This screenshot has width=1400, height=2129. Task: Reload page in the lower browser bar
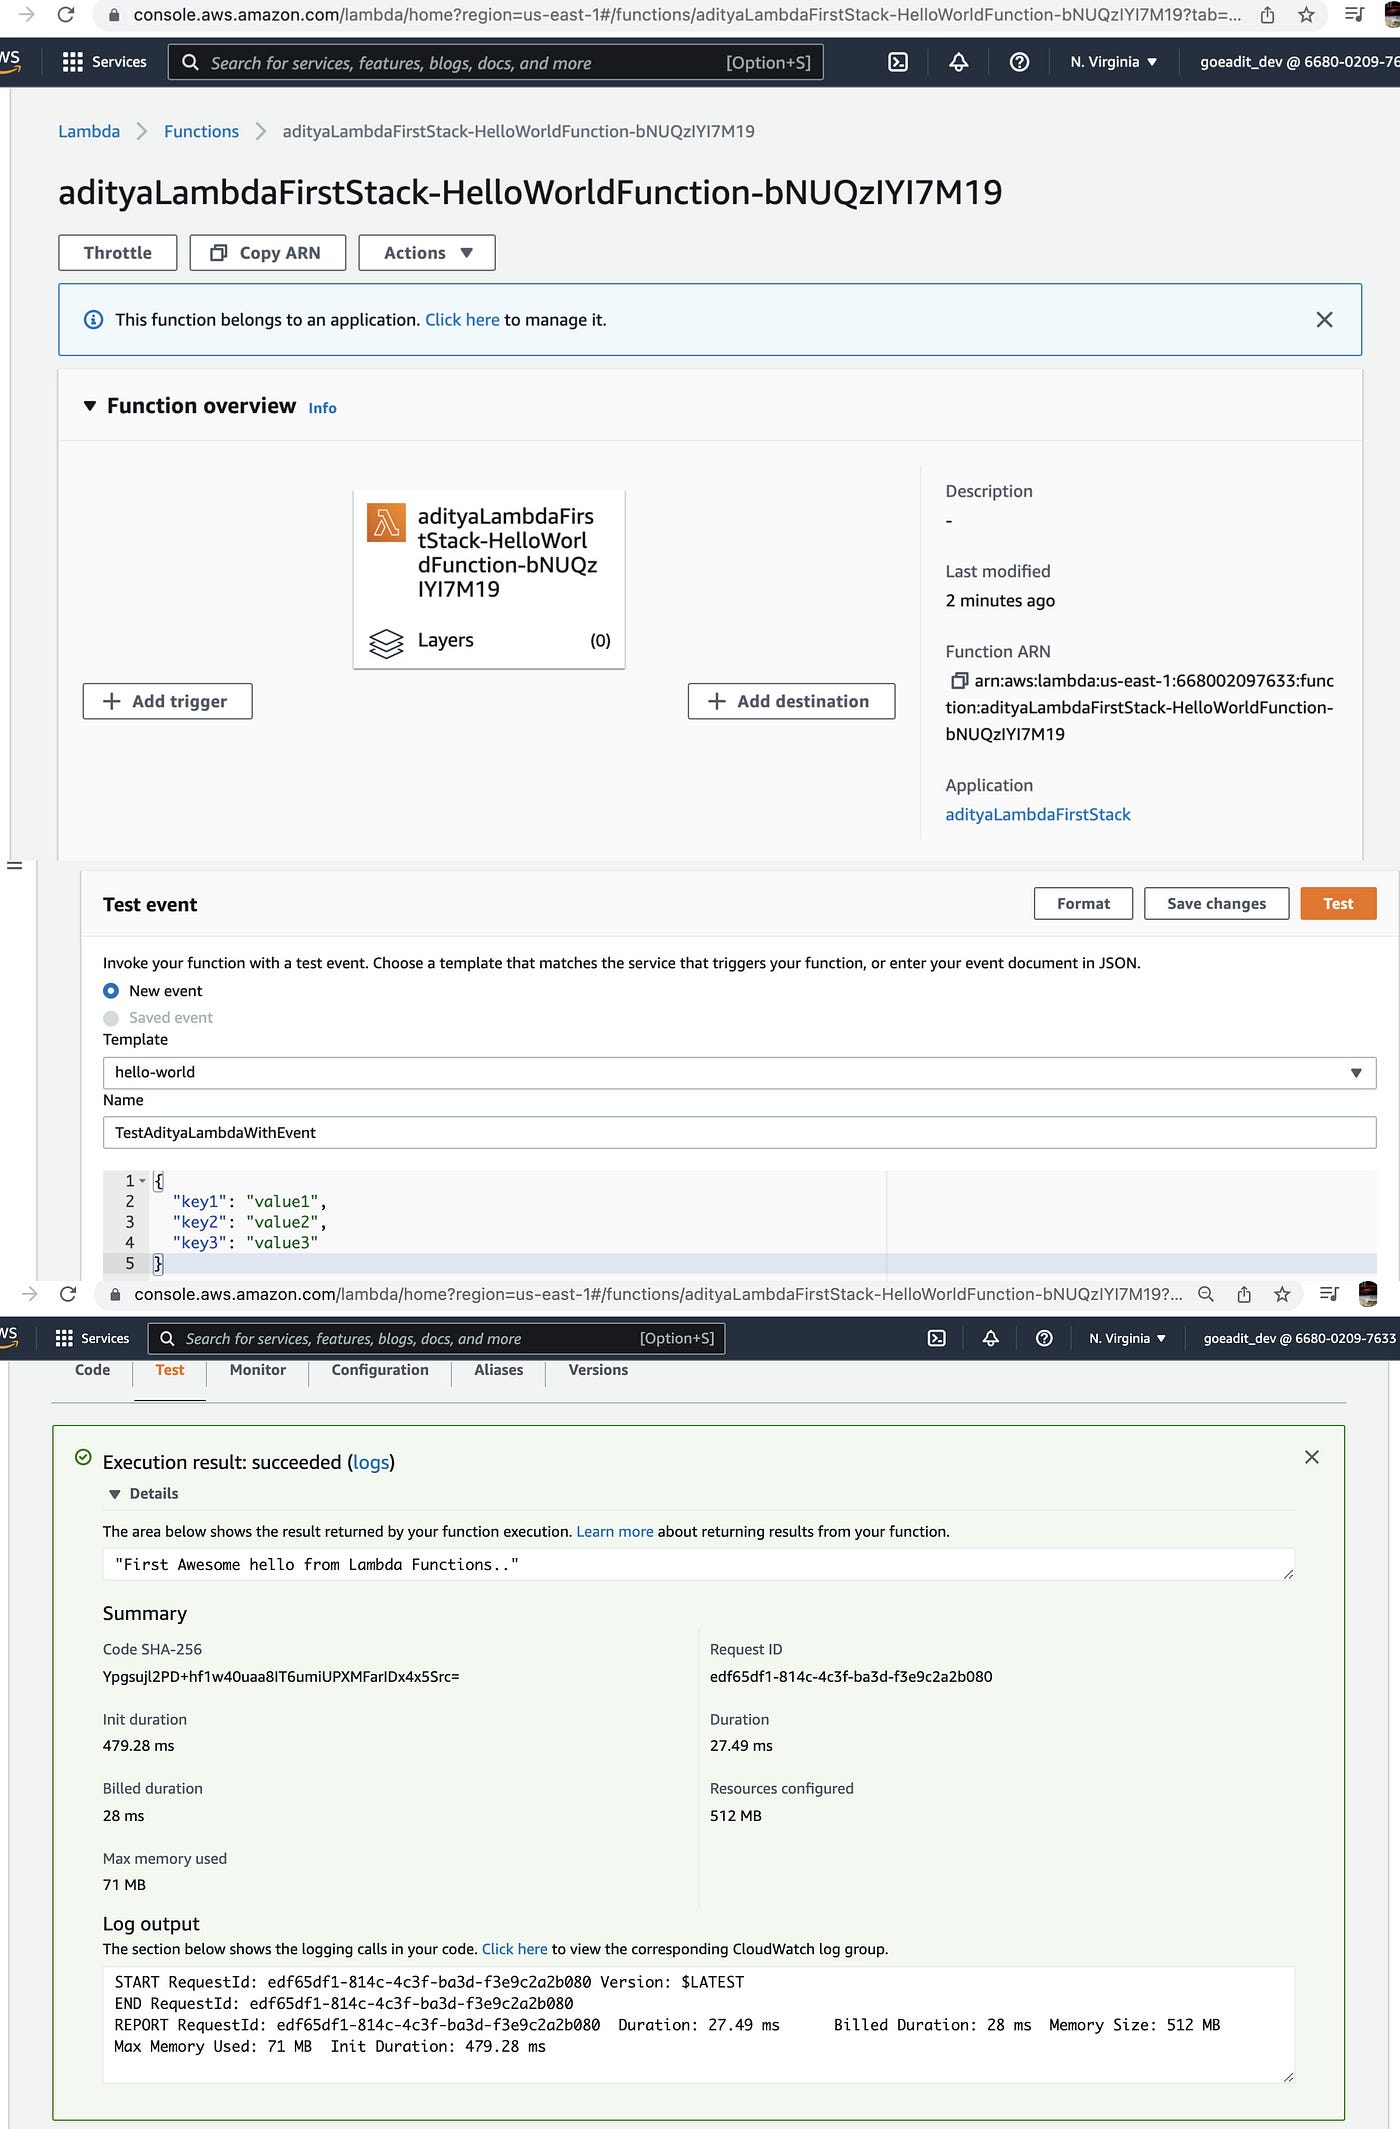68,1294
